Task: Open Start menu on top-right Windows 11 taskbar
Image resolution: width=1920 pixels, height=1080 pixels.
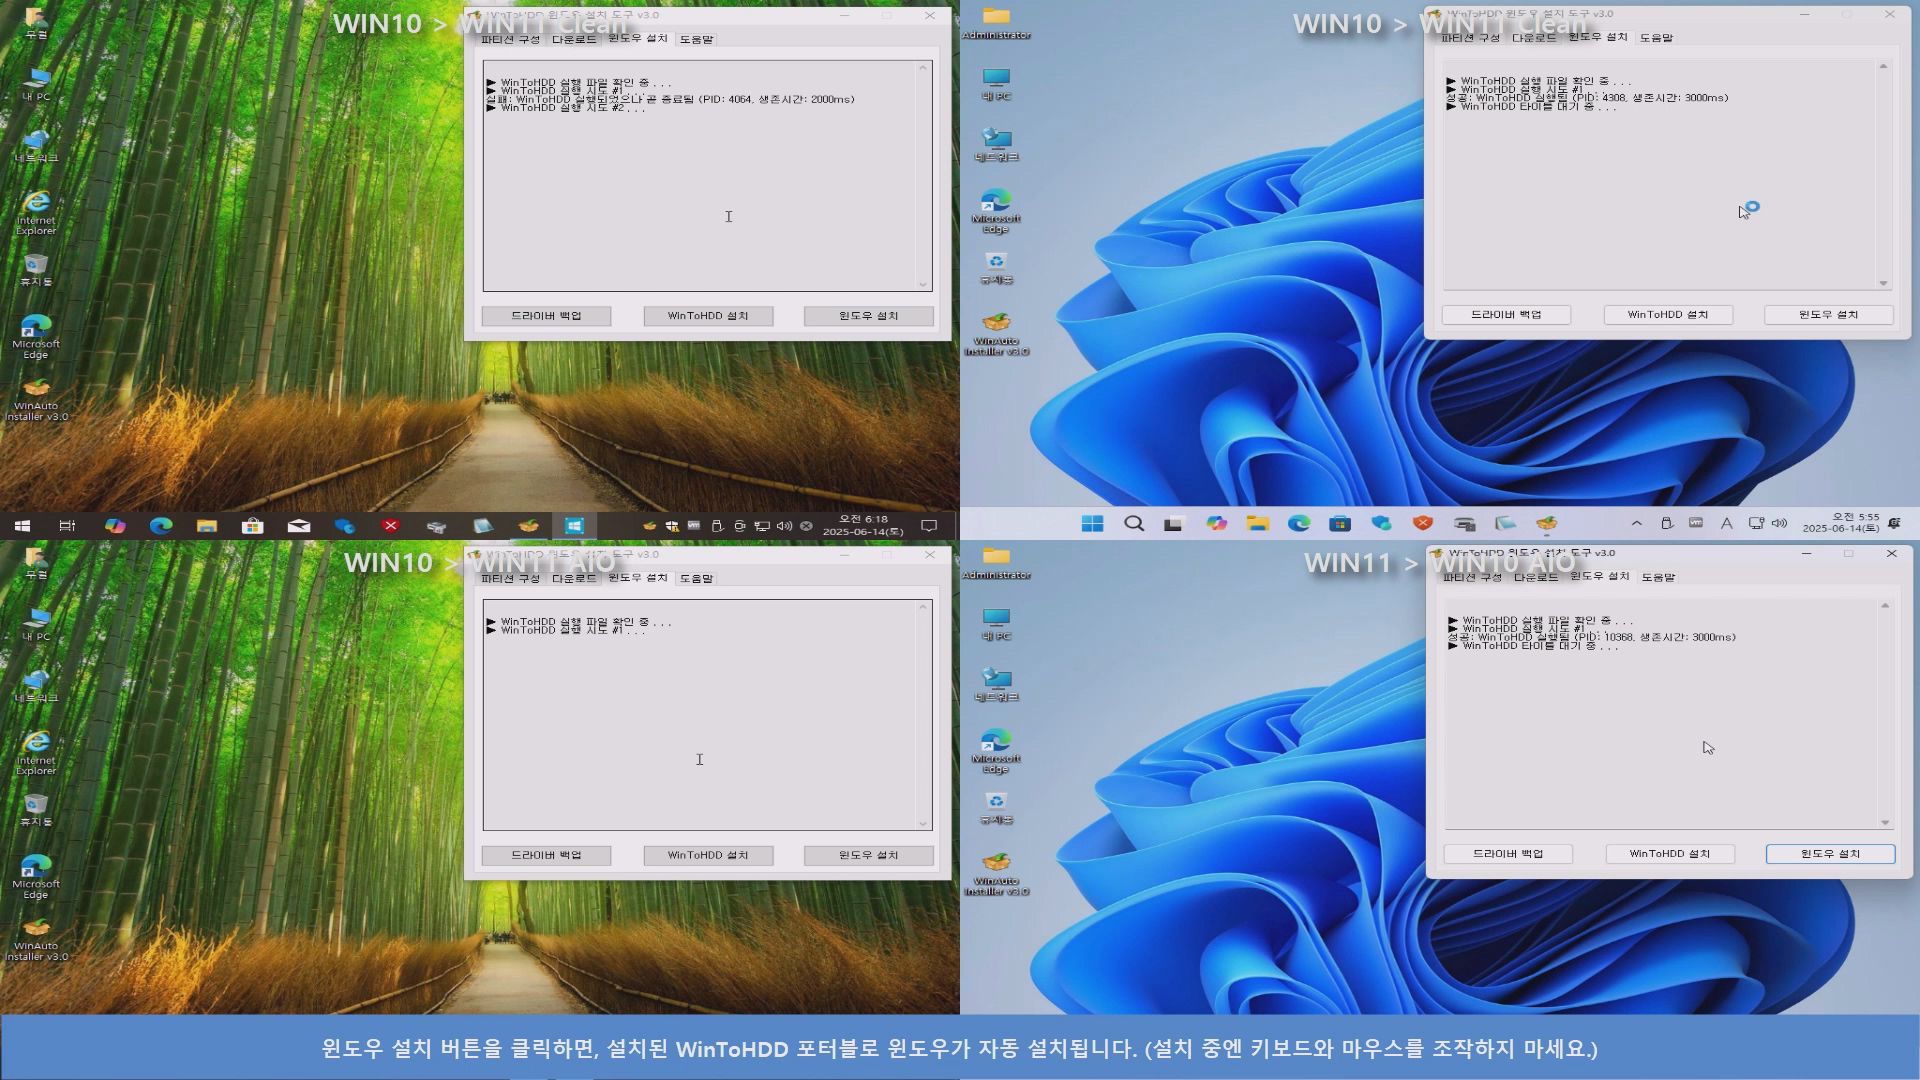Action: coord(1092,523)
